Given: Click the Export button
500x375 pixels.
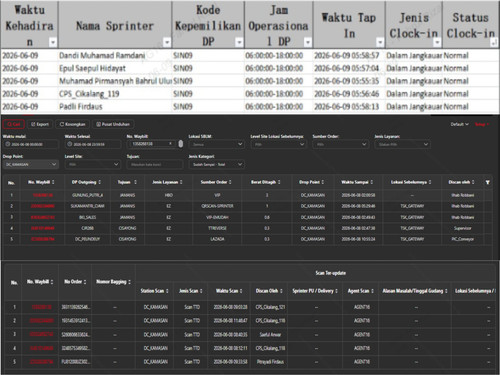Looking at the screenshot, I should click(40, 124).
